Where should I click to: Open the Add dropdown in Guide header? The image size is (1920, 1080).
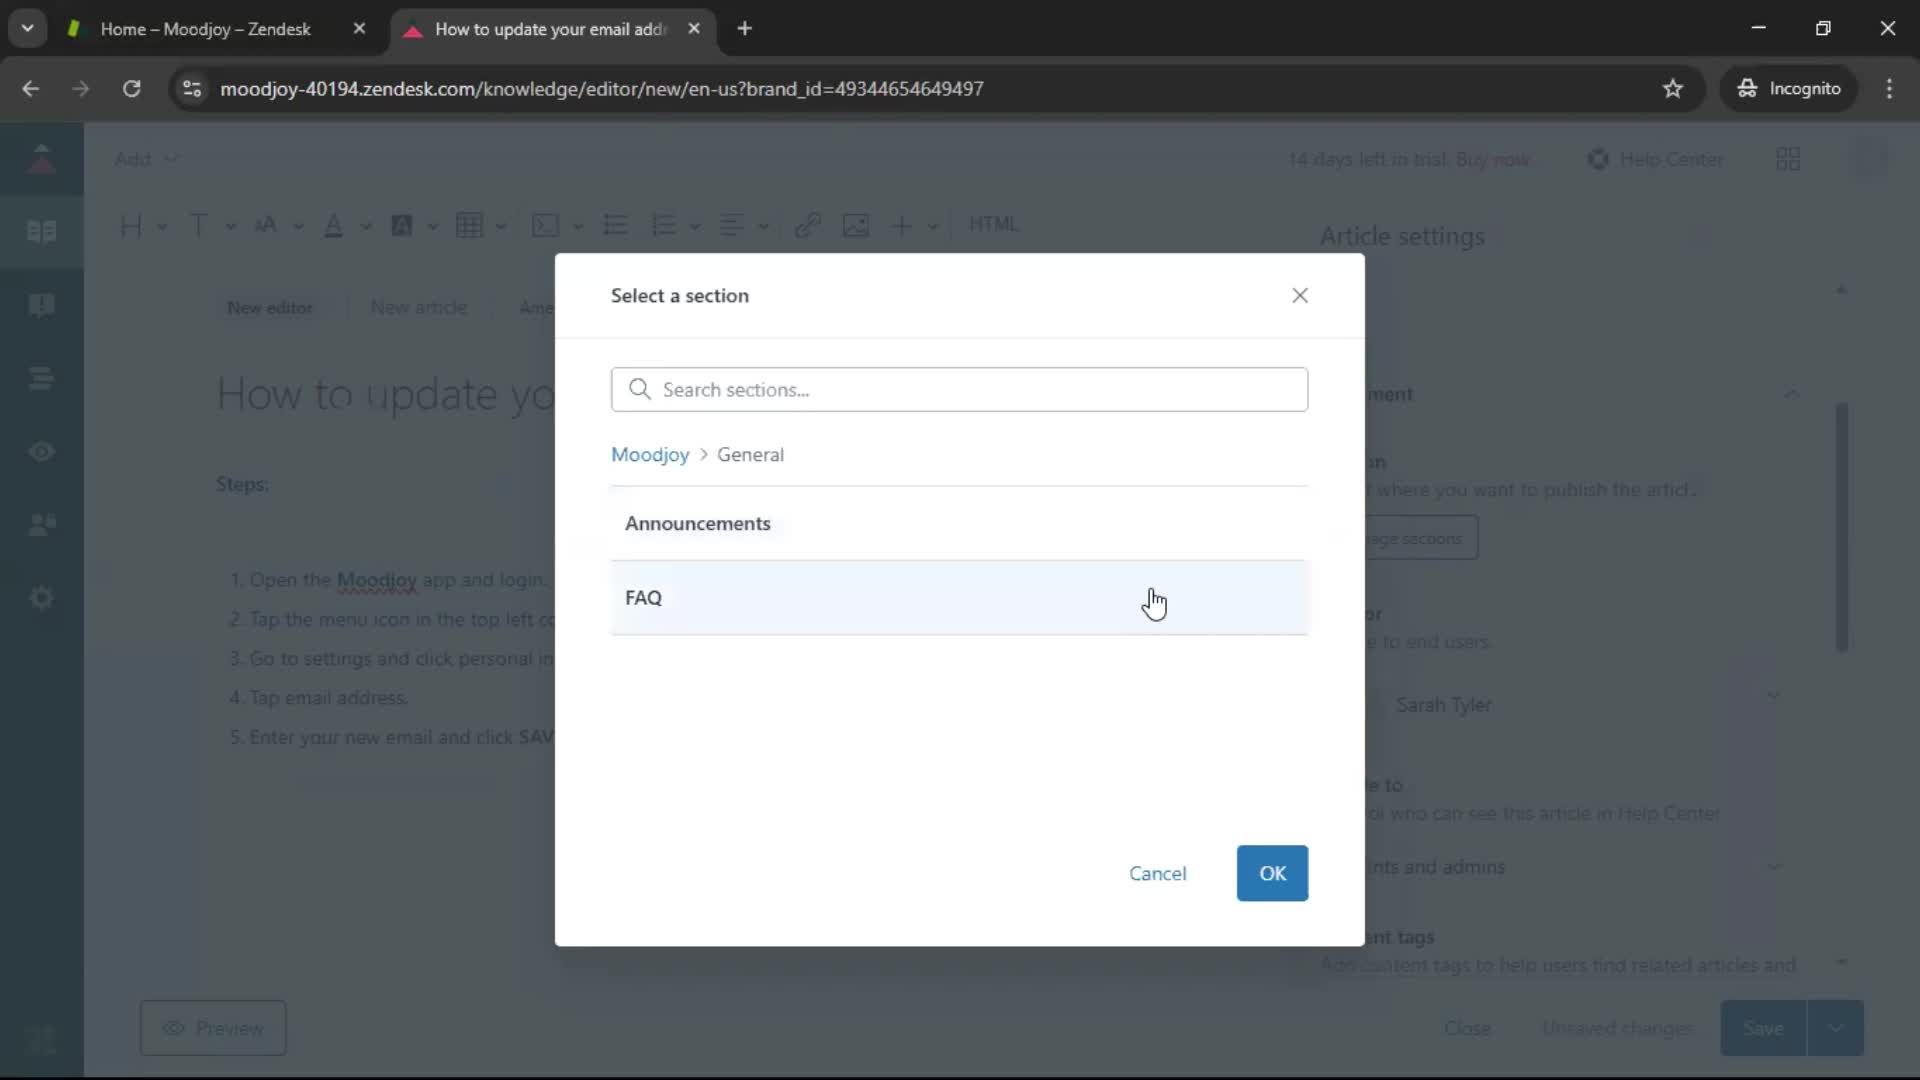146,159
